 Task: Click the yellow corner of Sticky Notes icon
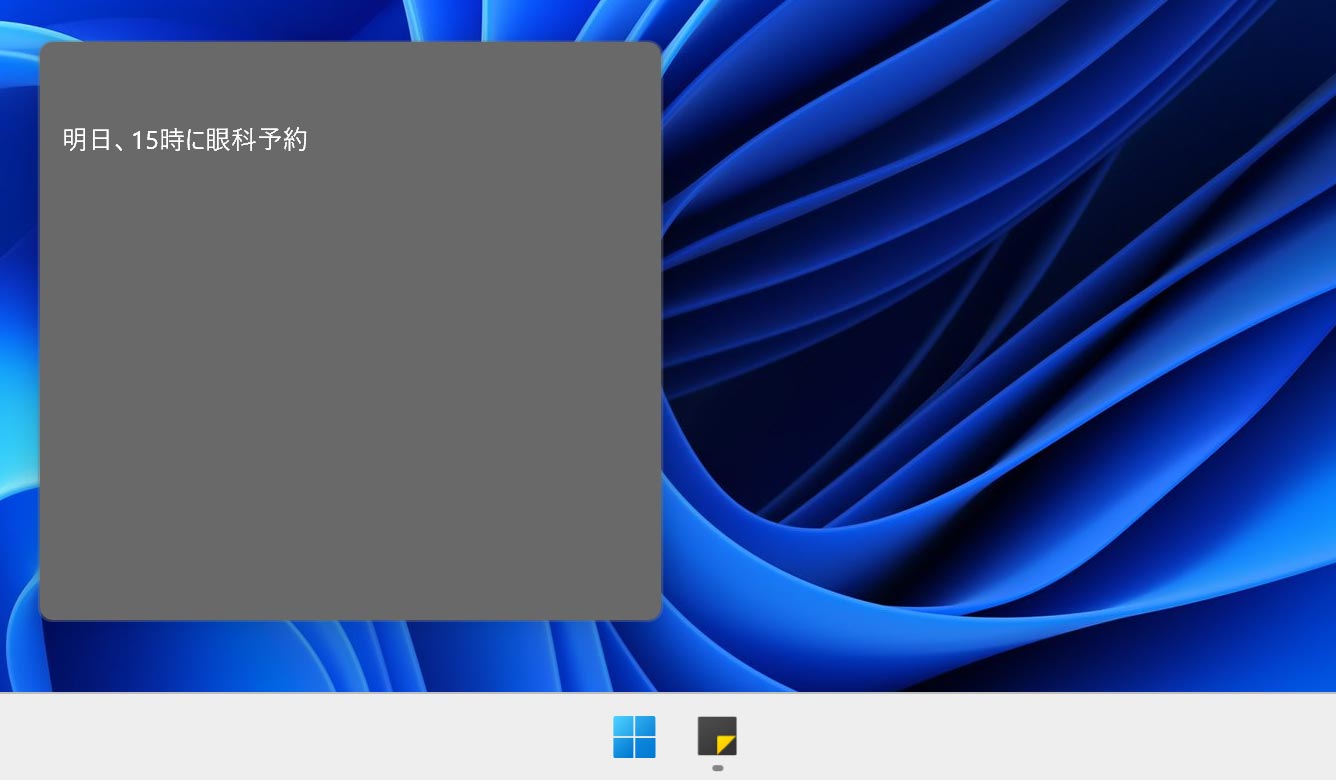pyautogui.click(x=727, y=745)
